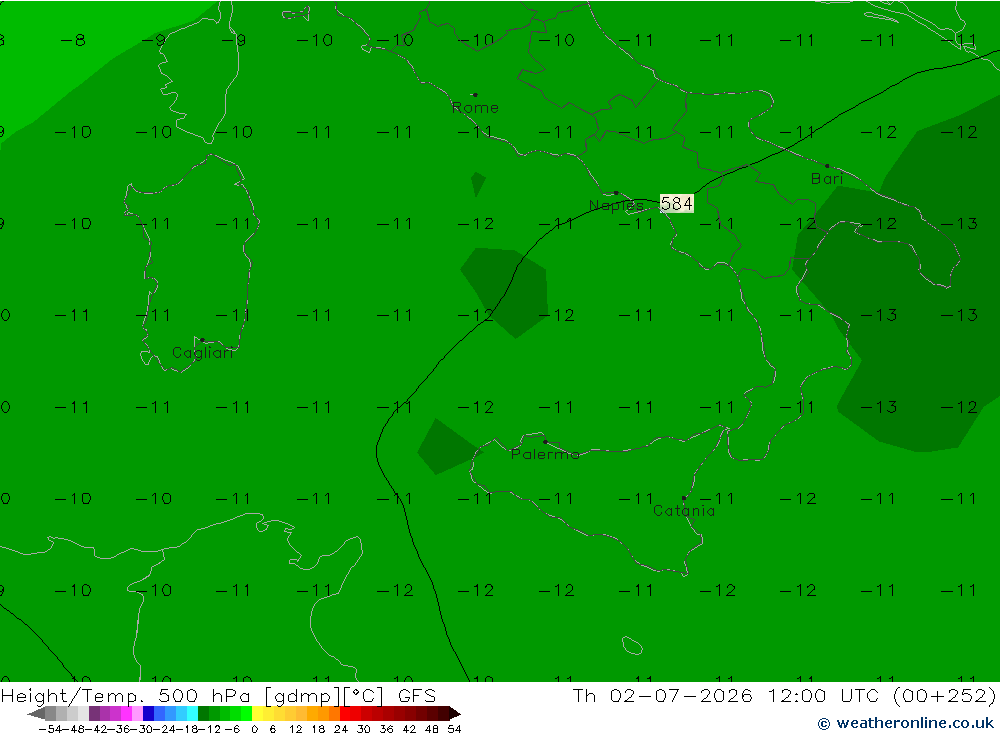Select the Bari city label
This screenshot has height=733, width=1000.
827,179
